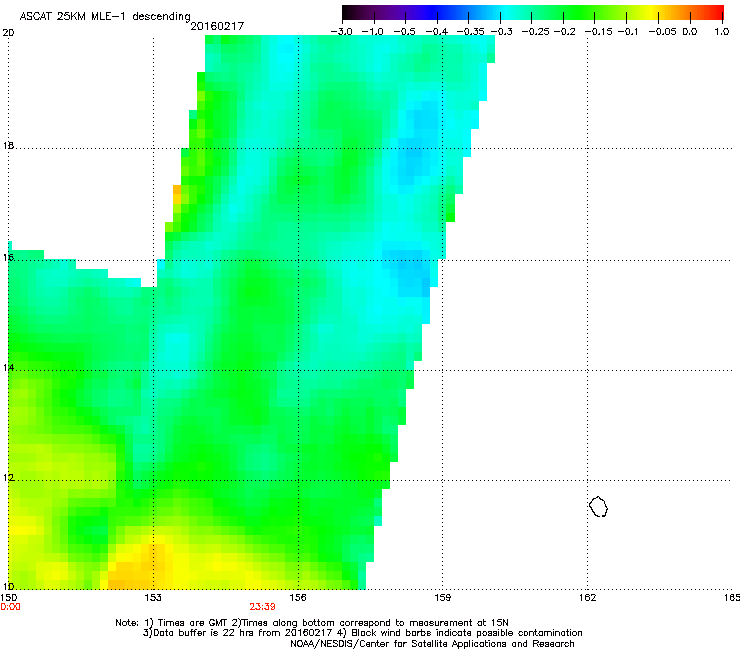Click the color bar label '-0.35'

pos(471,32)
